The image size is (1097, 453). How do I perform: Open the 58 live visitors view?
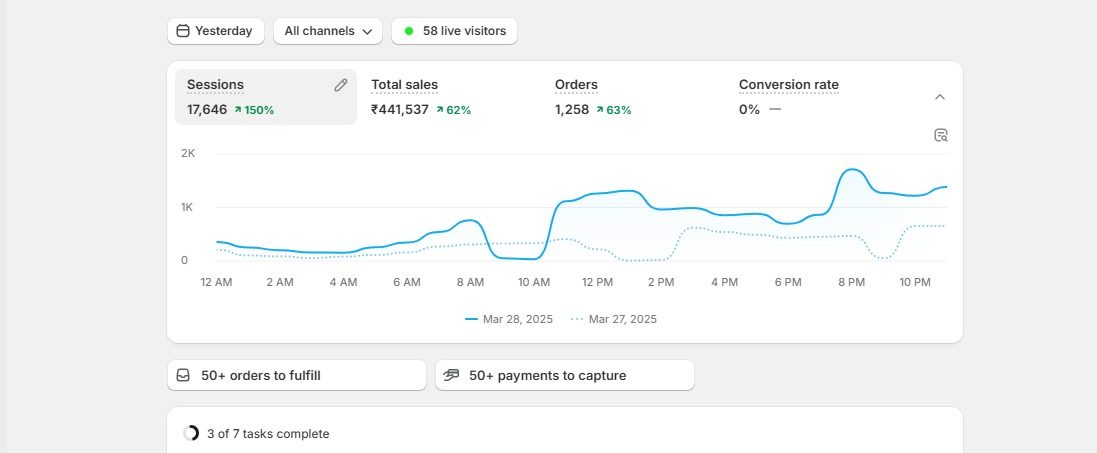(x=454, y=31)
